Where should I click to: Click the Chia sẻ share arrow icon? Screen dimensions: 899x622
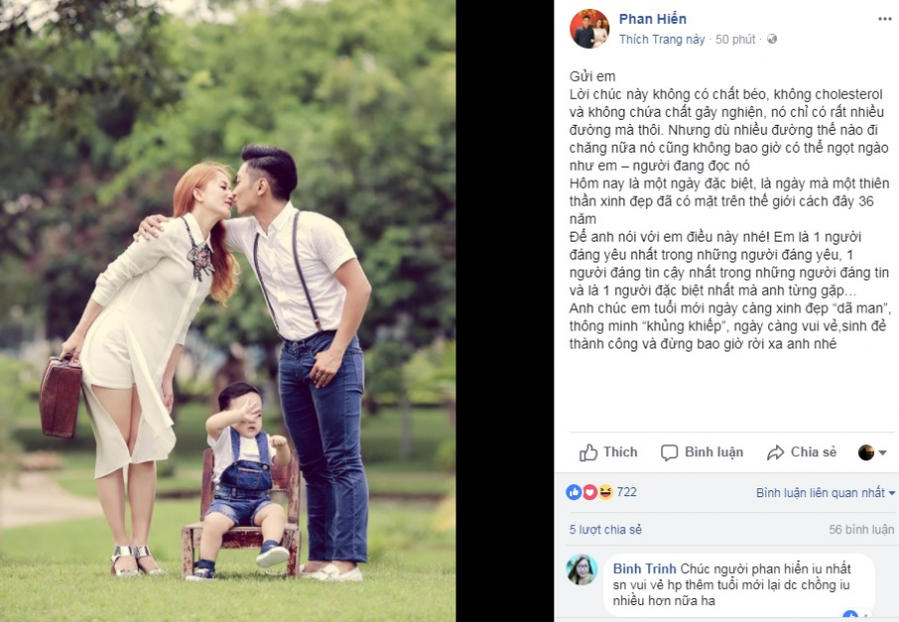(775, 452)
